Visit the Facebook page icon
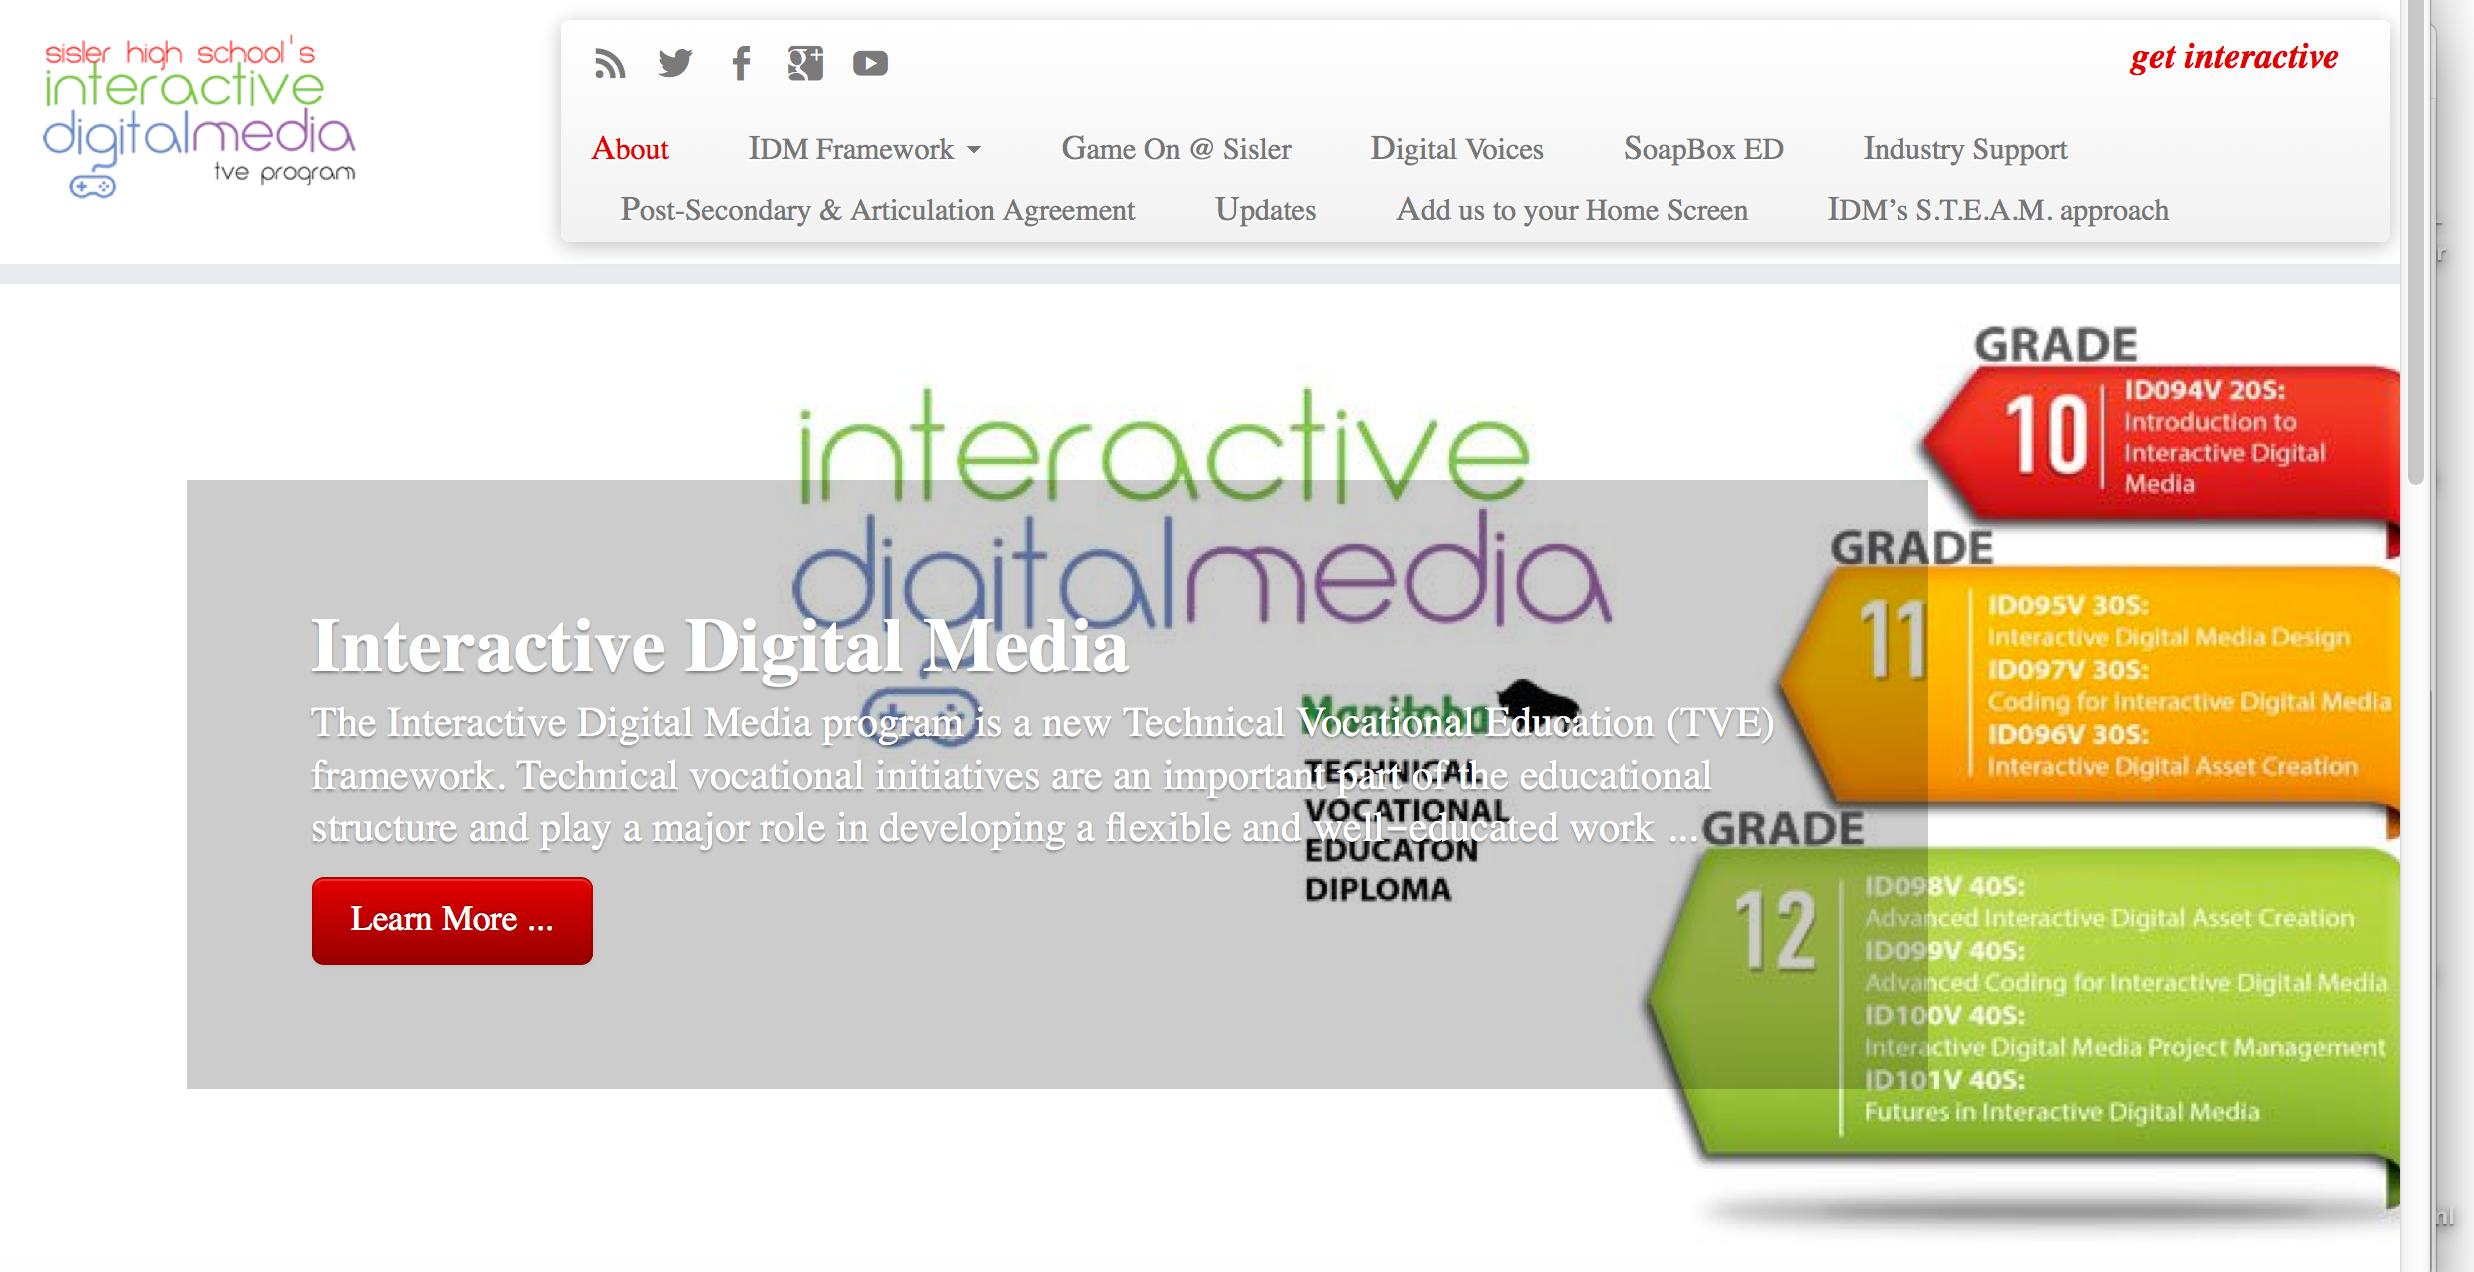The width and height of the screenshot is (2474, 1272). [x=741, y=64]
